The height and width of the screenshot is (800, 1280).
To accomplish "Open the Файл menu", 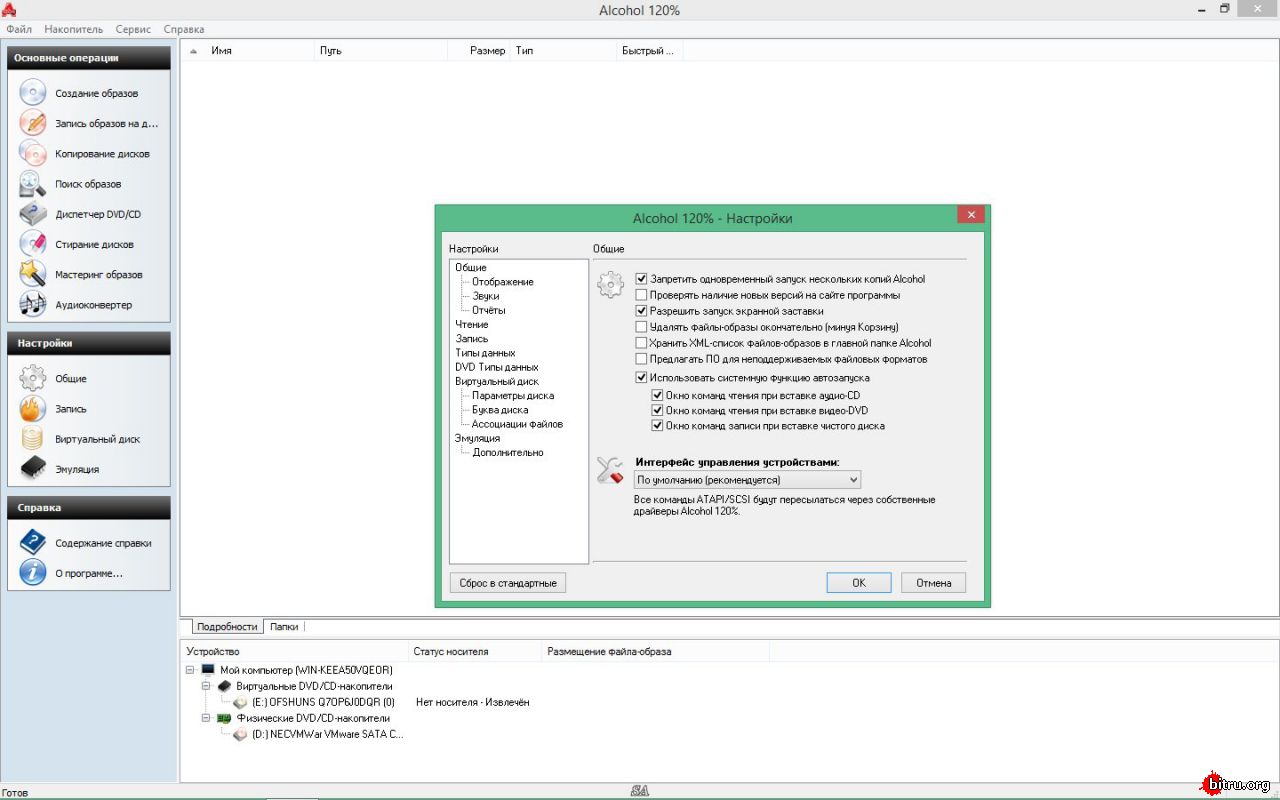I will click(x=19, y=29).
